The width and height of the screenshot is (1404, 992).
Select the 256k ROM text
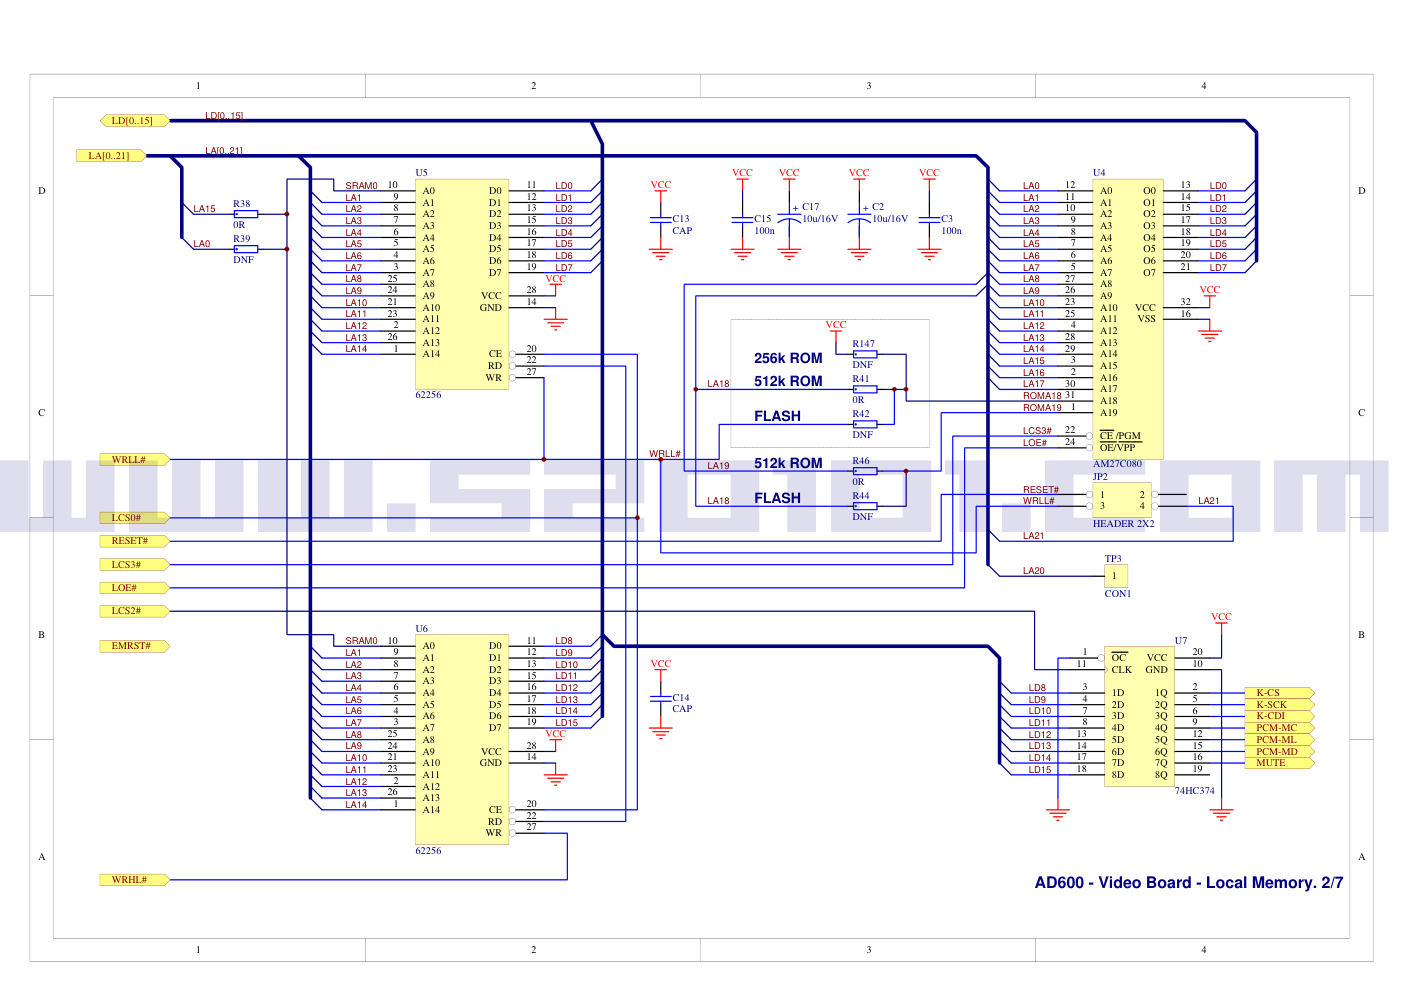(x=788, y=358)
